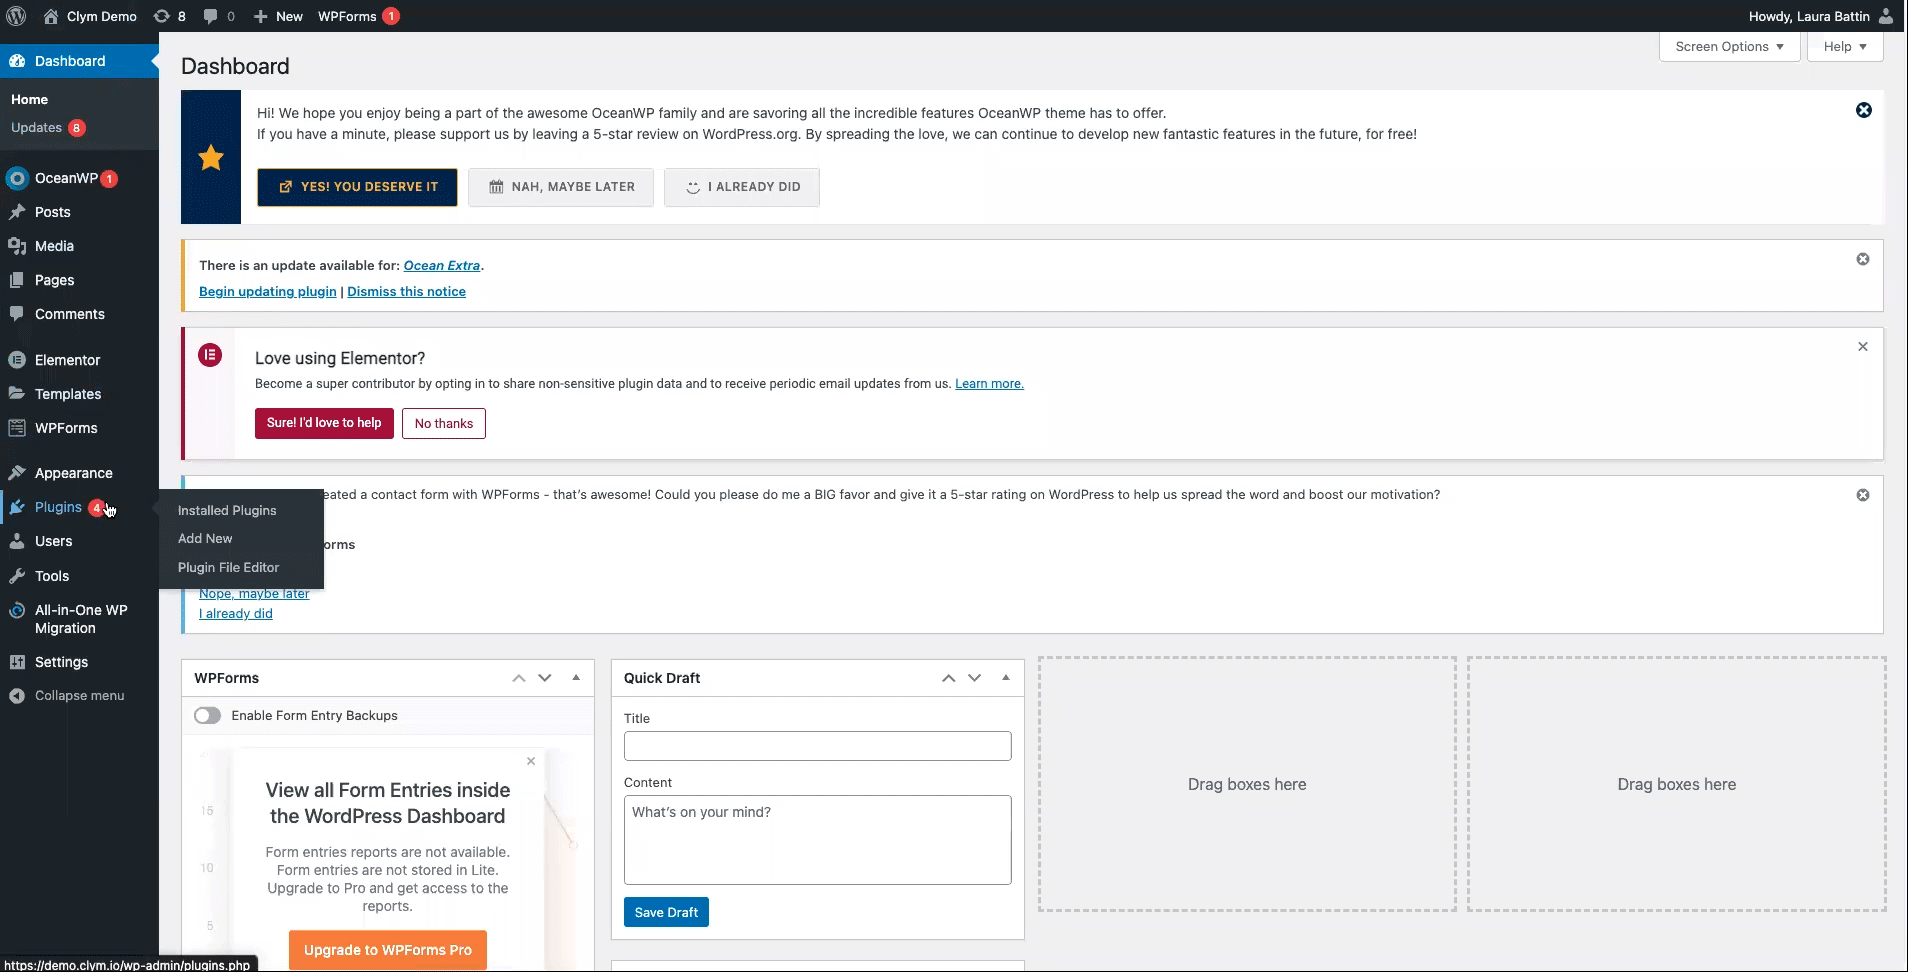The width and height of the screenshot is (1908, 972).
Task: Open the Screen Options dropdown
Action: [x=1730, y=47]
